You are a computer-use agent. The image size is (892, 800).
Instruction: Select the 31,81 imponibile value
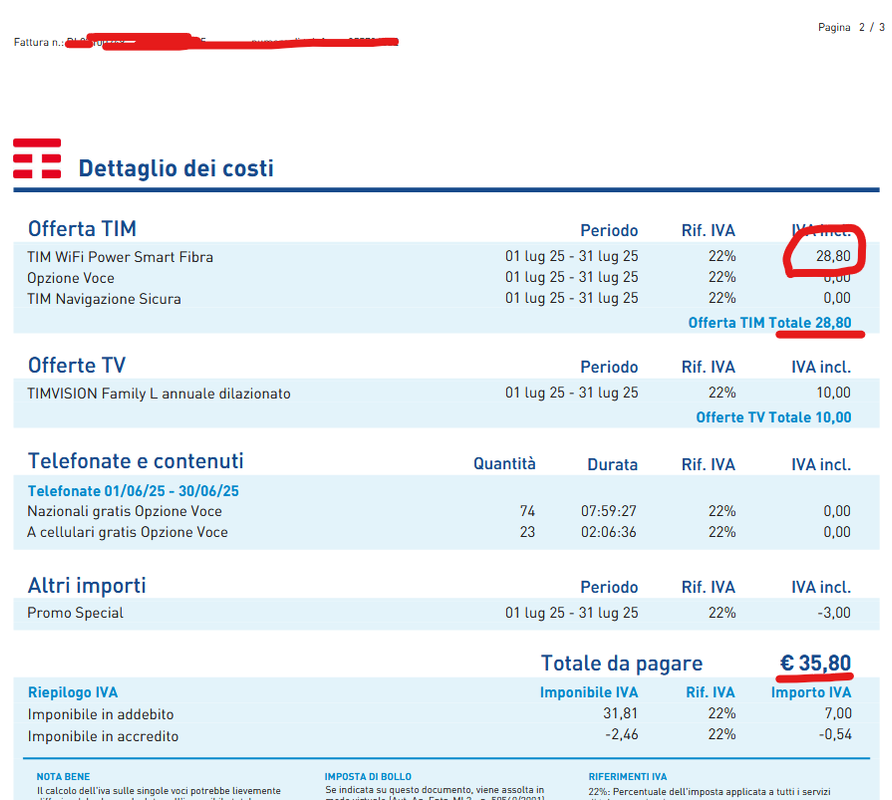tap(620, 713)
